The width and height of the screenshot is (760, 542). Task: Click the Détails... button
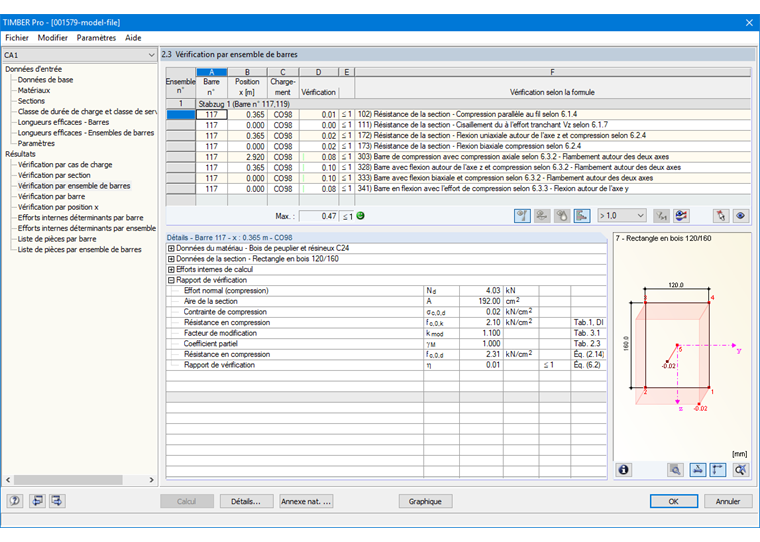(246, 501)
